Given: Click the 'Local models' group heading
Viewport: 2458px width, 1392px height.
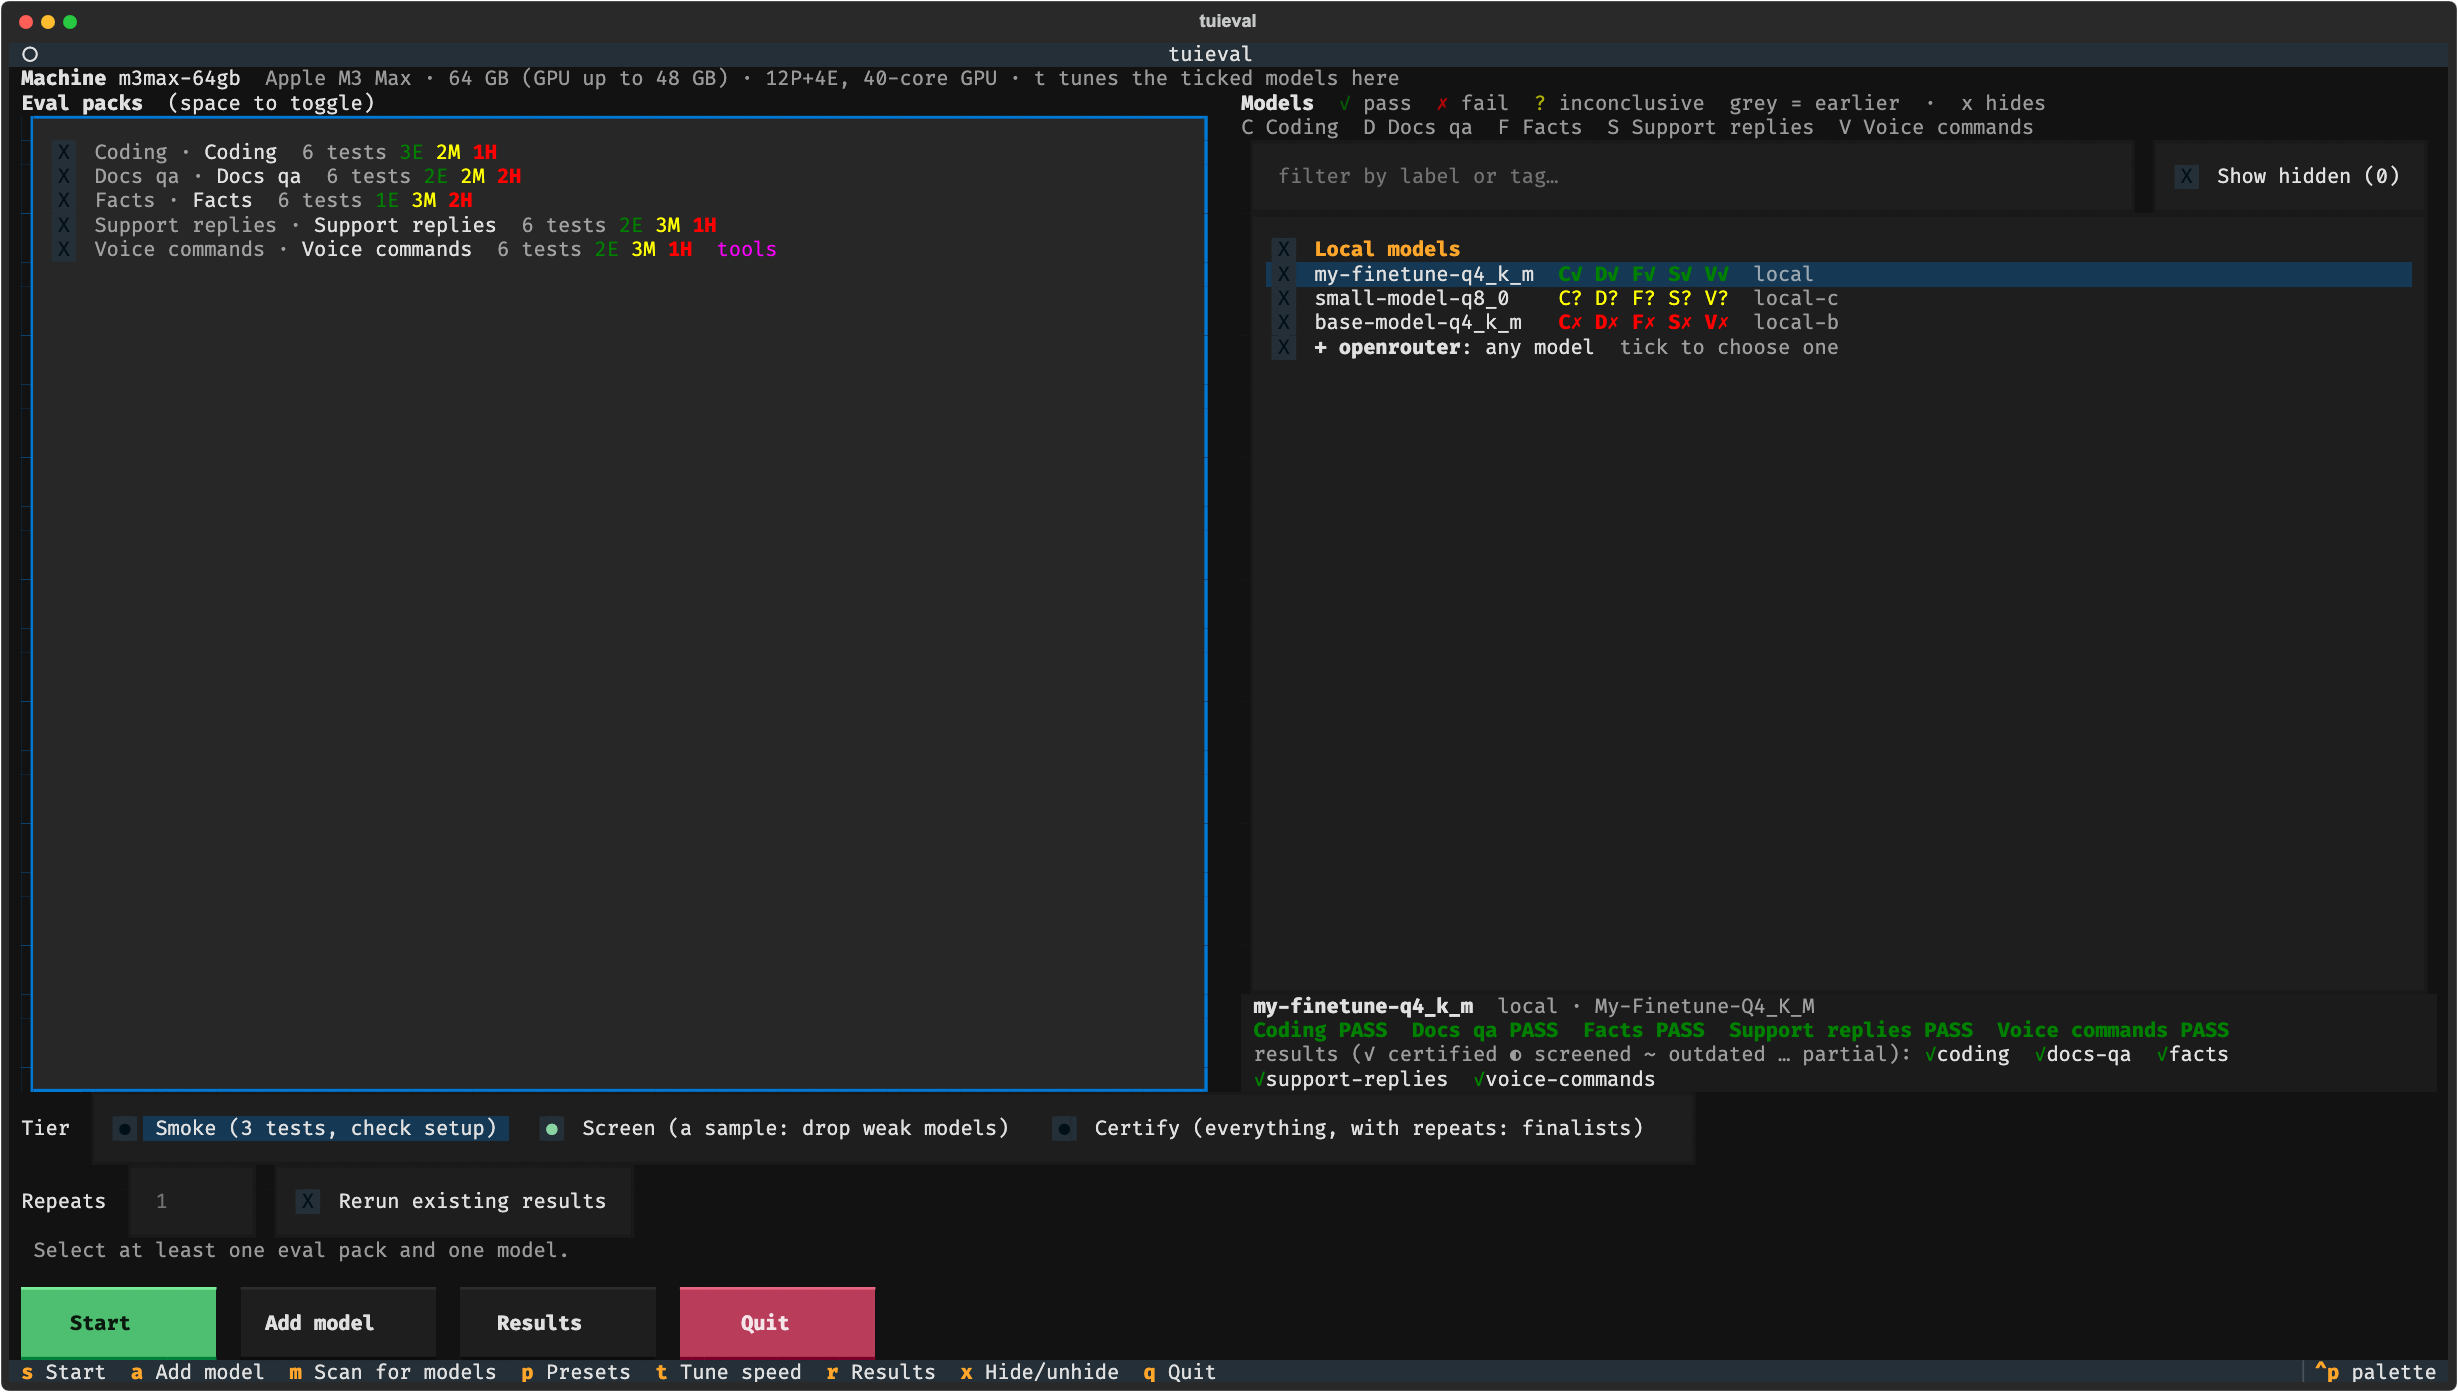Looking at the screenshot, I should pyautogui.click(x=1387, y=249).
